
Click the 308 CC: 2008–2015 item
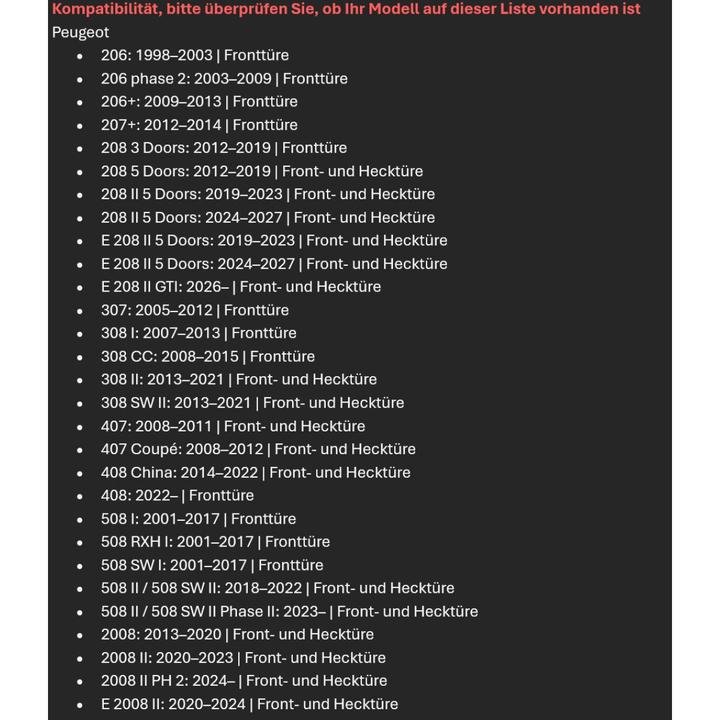tap(208, 356)
